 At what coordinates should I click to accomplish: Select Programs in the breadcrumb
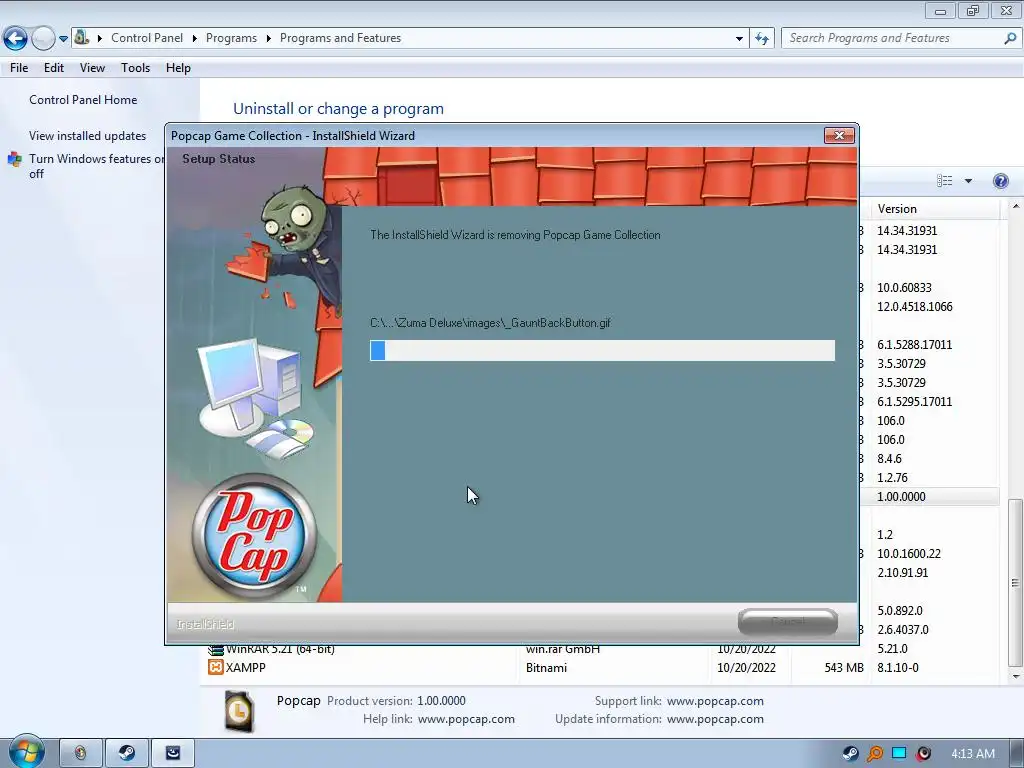tap(231, 38)
